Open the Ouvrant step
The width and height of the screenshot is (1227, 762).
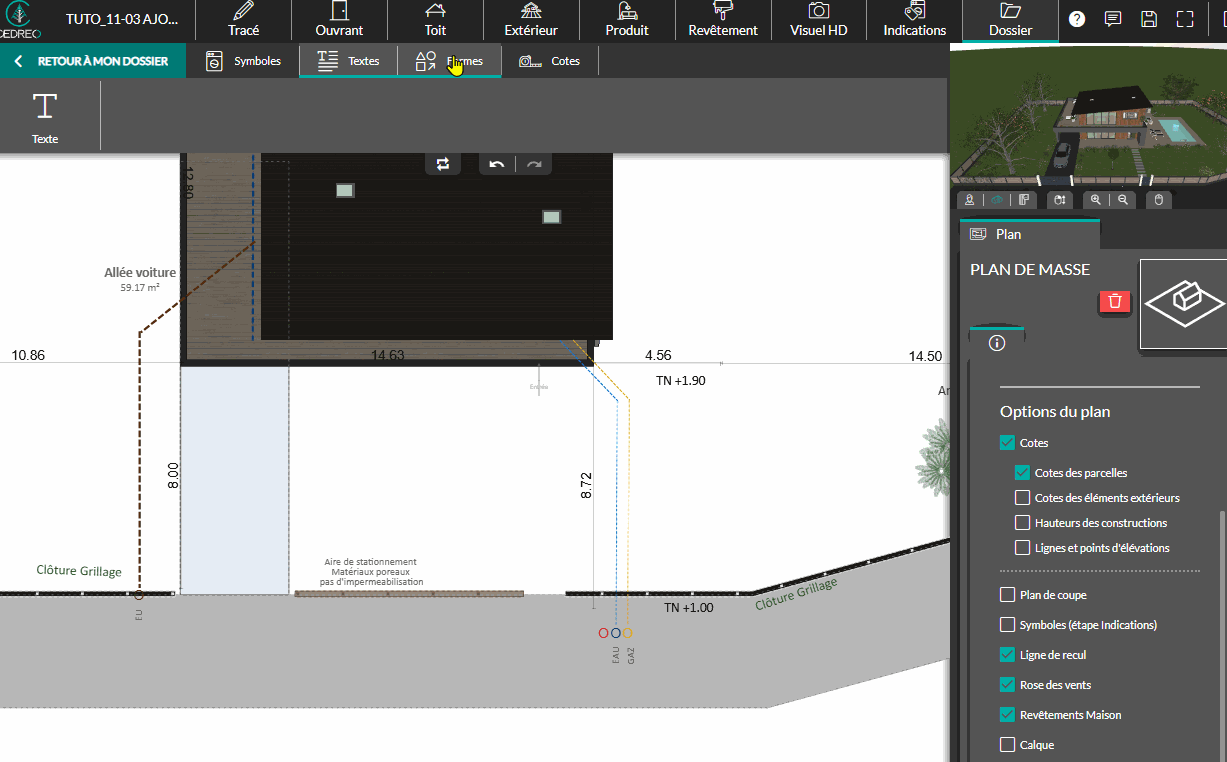(x=339, y=21)
